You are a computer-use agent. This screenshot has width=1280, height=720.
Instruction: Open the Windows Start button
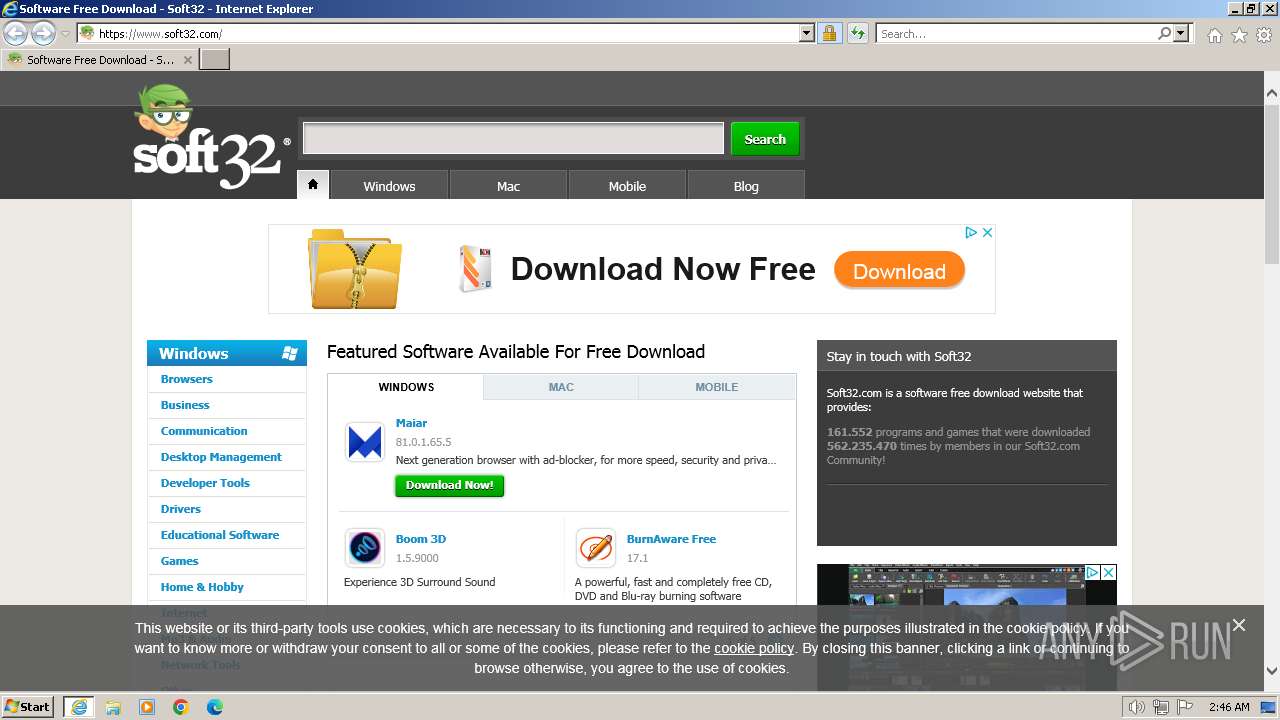click(x=28, y=706)
